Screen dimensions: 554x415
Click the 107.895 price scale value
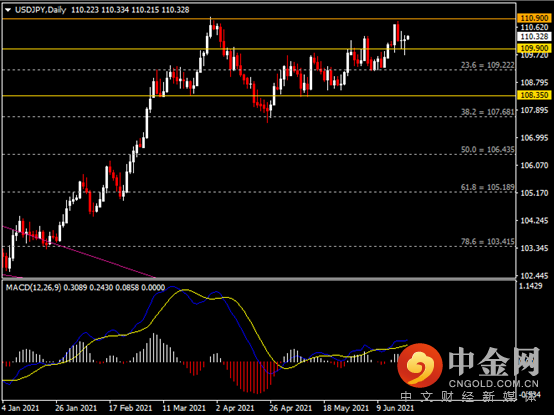[x=534, y=110]
